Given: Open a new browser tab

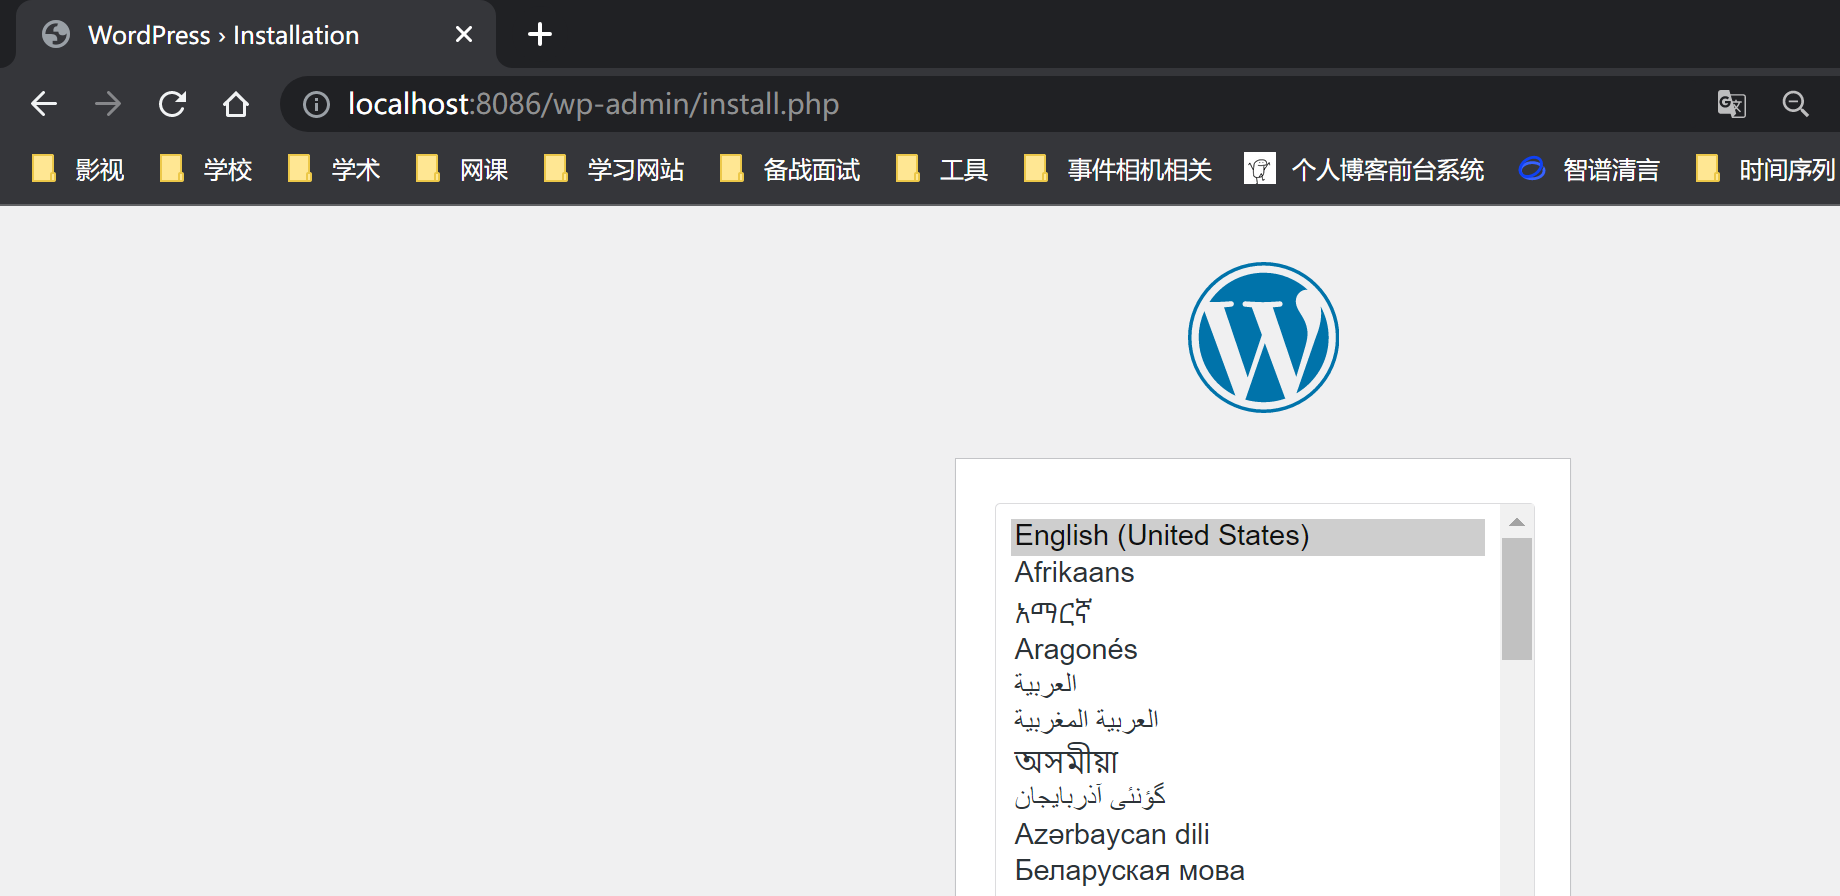Looking at the screenshot, I should 540,35.
